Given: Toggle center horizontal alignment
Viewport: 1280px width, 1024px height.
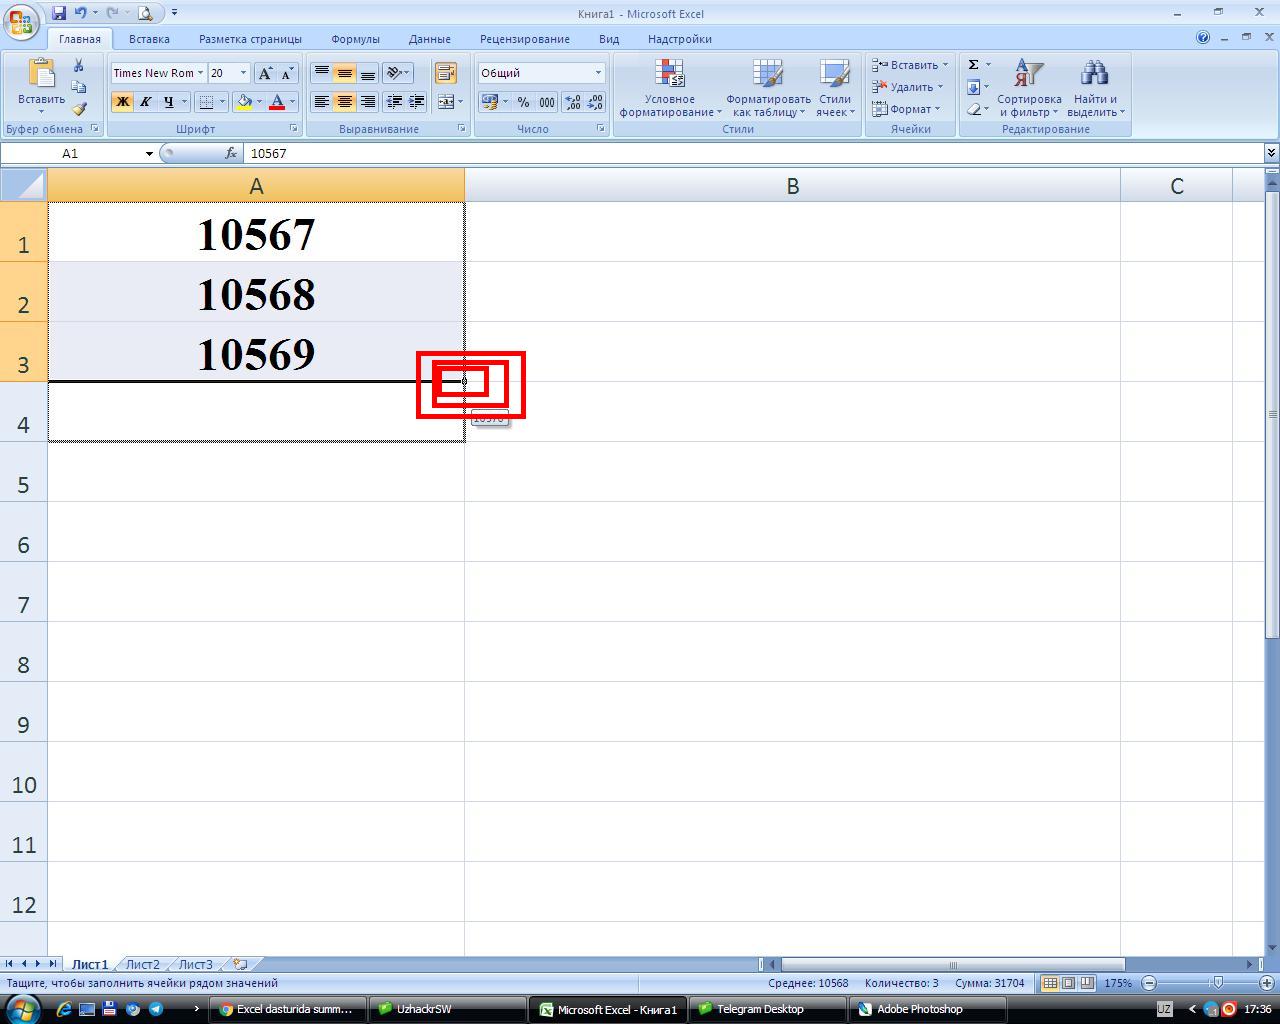Looking at the screenshot, I should [x=344, y=102].
